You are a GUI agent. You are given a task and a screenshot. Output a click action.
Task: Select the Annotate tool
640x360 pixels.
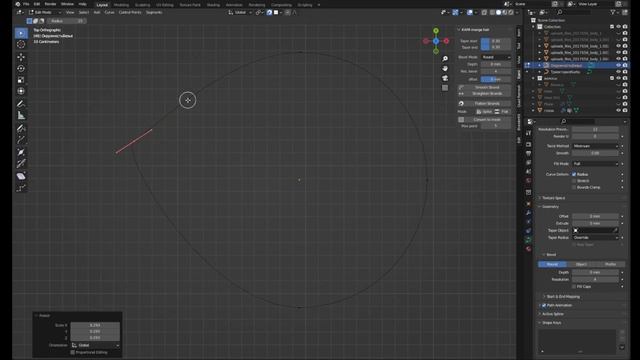[21, 104]
